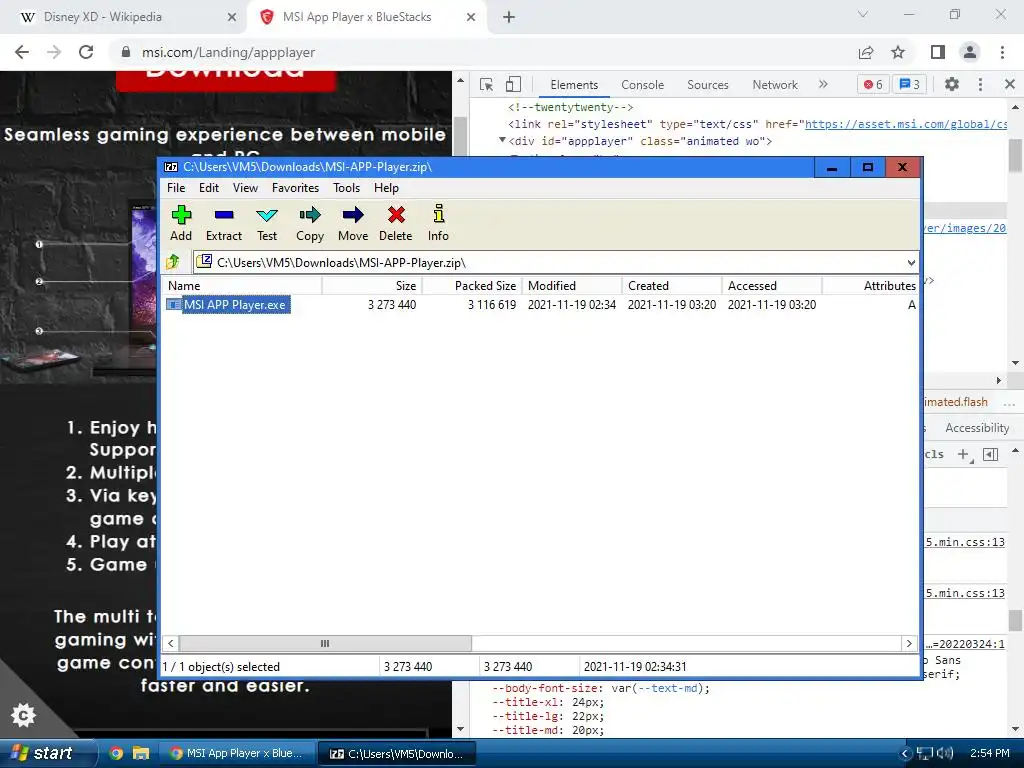Close the Disney XD Wikipedia tab

pyautogui.click(x=232, y=18)
